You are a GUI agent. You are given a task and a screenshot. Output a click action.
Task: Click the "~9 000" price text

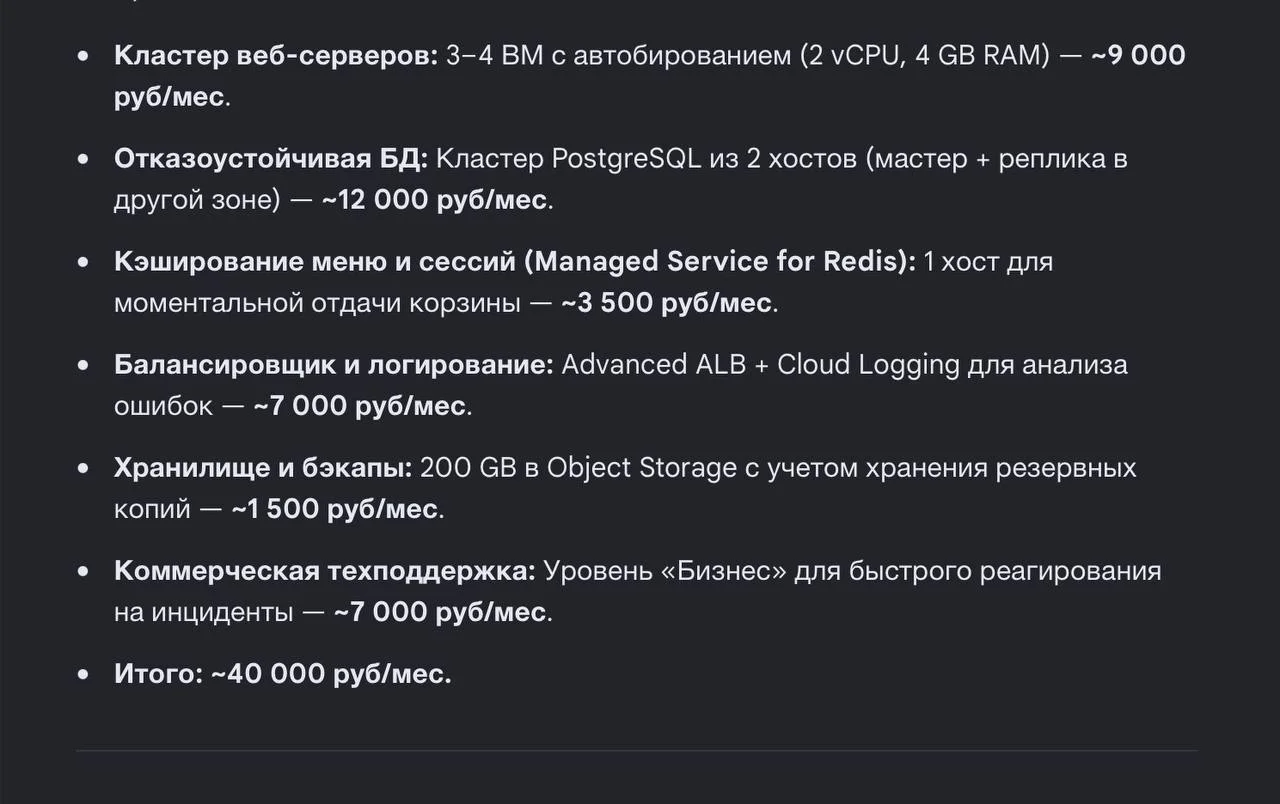click(1138, 55)
